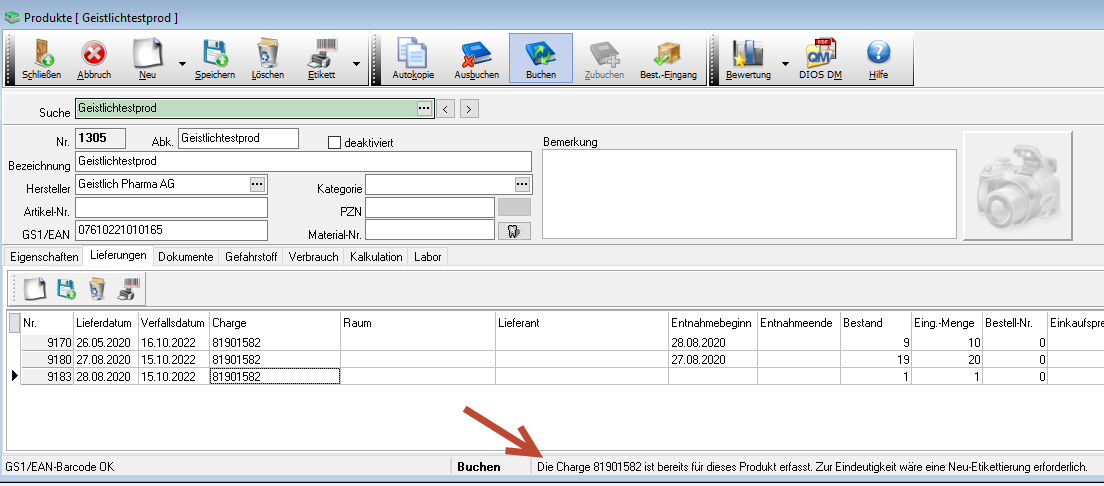The width and height of the screenshot is (1104, 486).
Task: Click the Ausbuchen icon
Action: coord(477,59)
